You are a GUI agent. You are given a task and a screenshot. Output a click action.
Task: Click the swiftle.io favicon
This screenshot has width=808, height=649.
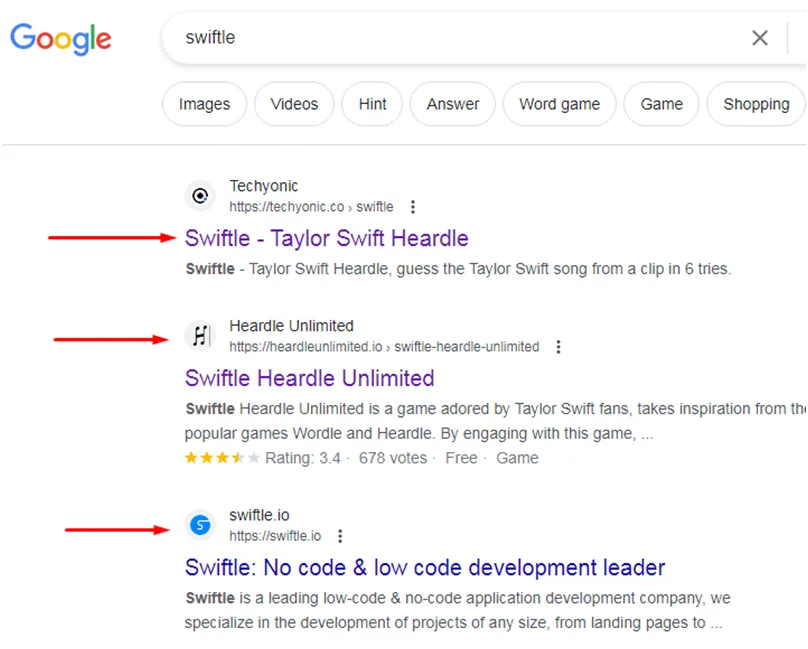point(200,524)
